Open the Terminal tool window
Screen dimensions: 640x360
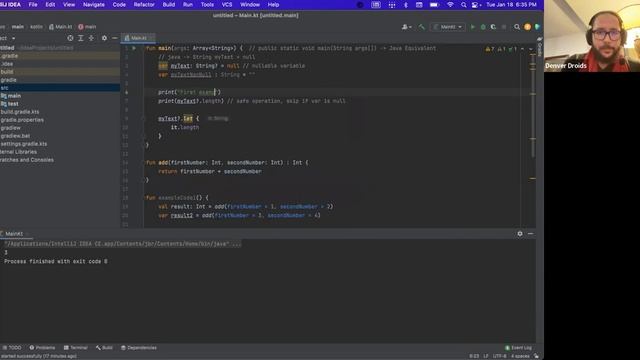[76, 348]
